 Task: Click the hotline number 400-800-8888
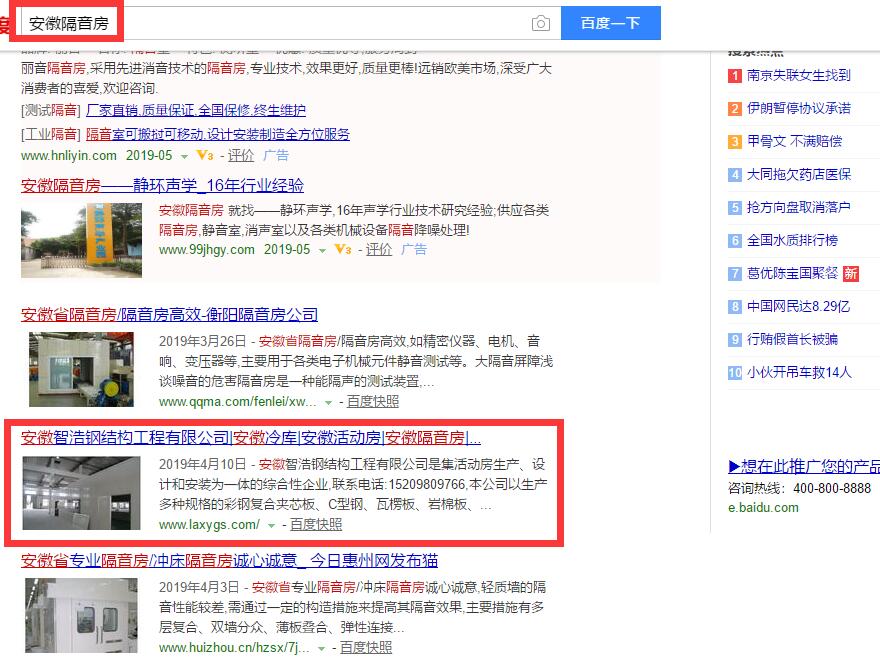coord(832,489)
